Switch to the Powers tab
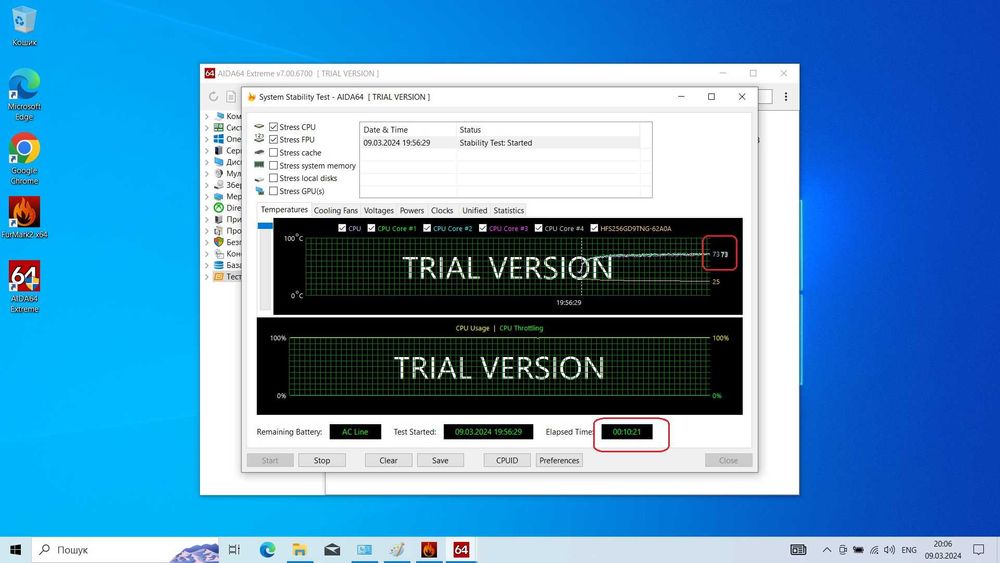The width and height of the screenshot is (1000, 563). click(x=412, y=210)
